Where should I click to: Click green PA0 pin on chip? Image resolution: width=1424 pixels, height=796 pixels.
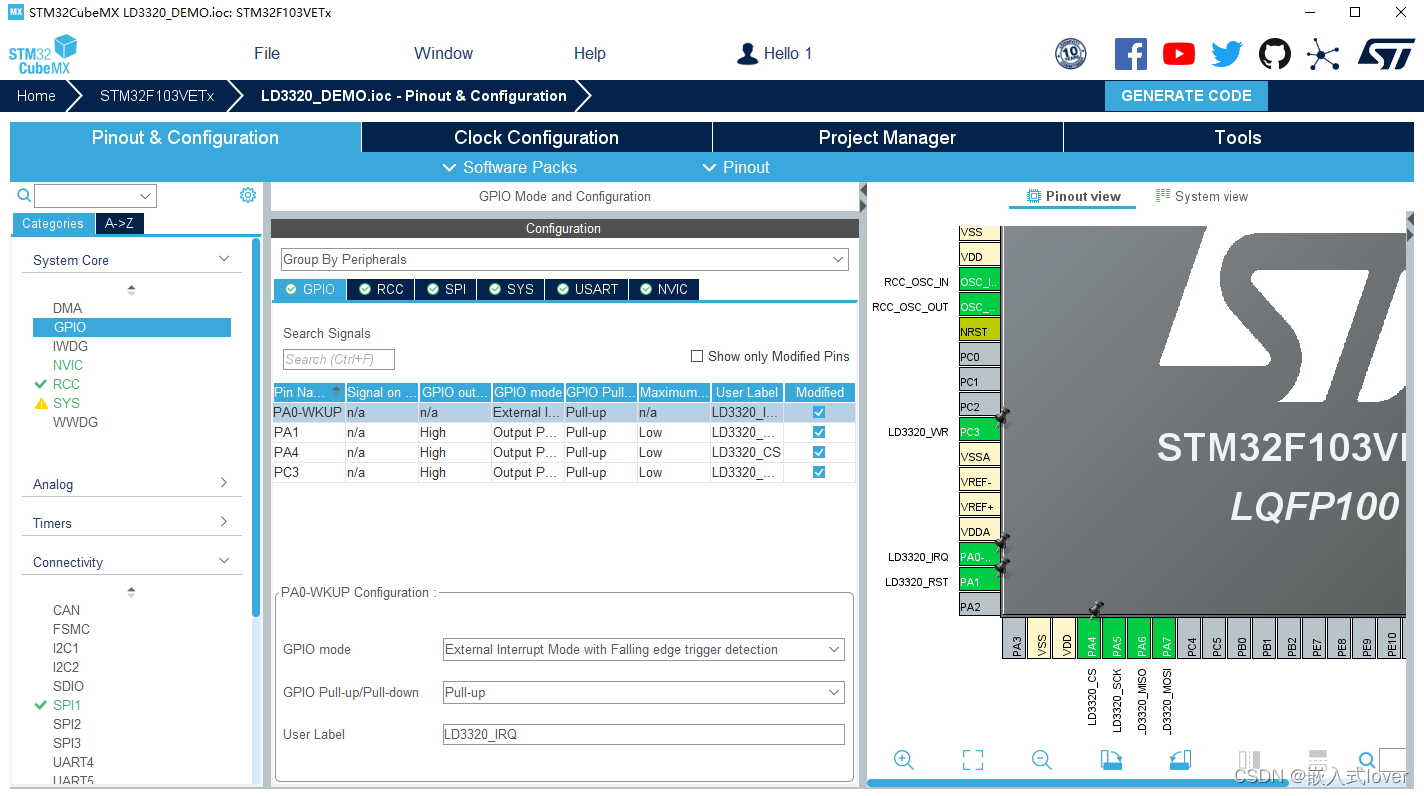click(979, 557)
